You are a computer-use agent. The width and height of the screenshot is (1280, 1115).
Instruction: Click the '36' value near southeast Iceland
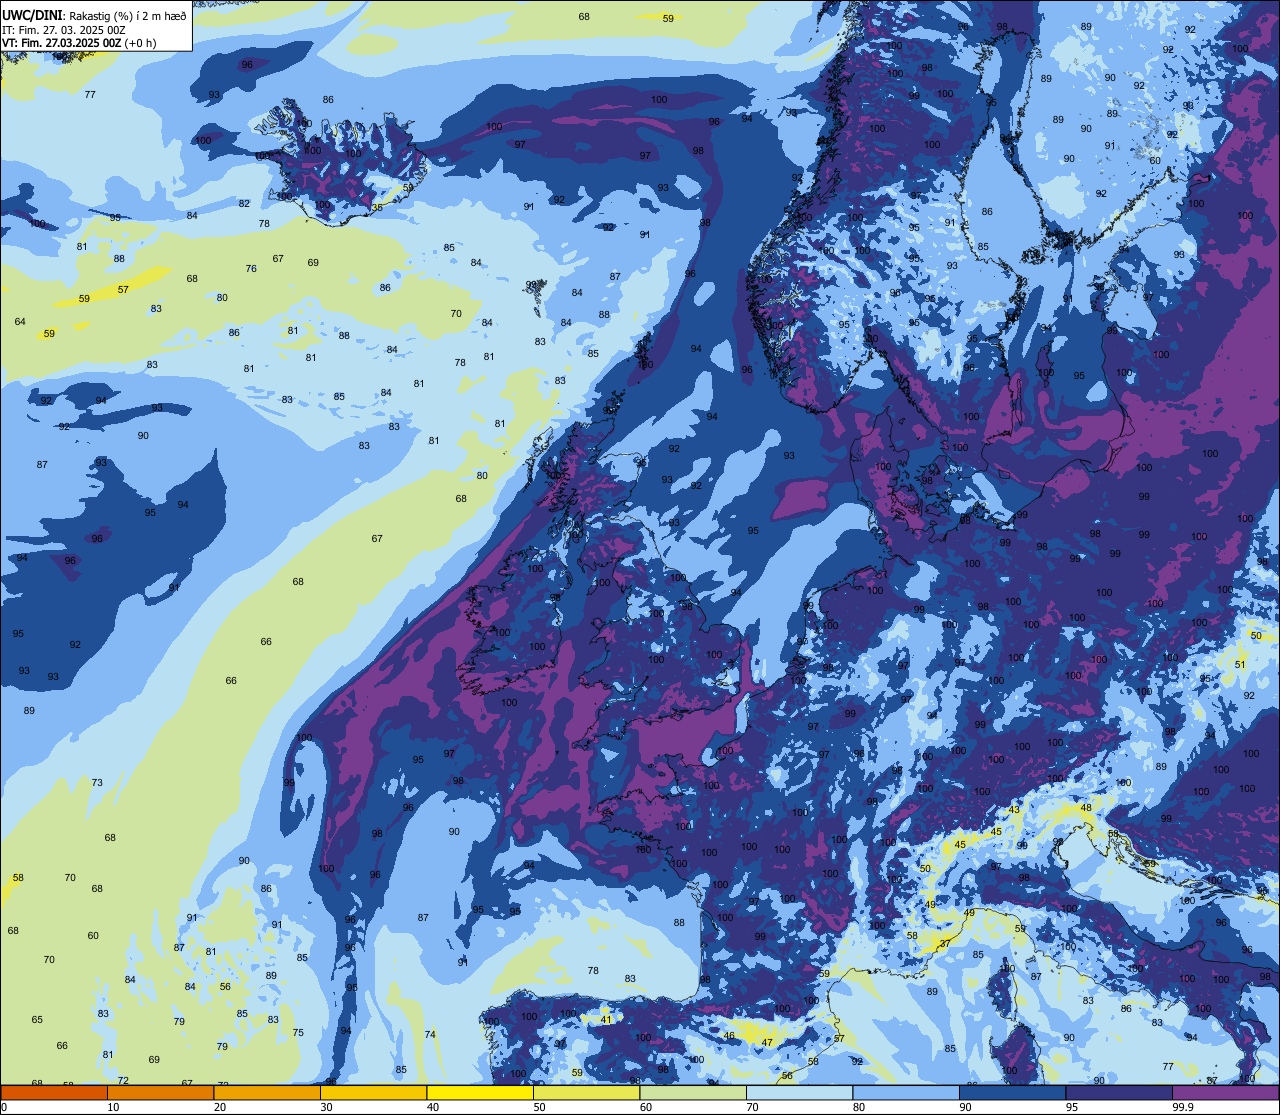[377, 207]
